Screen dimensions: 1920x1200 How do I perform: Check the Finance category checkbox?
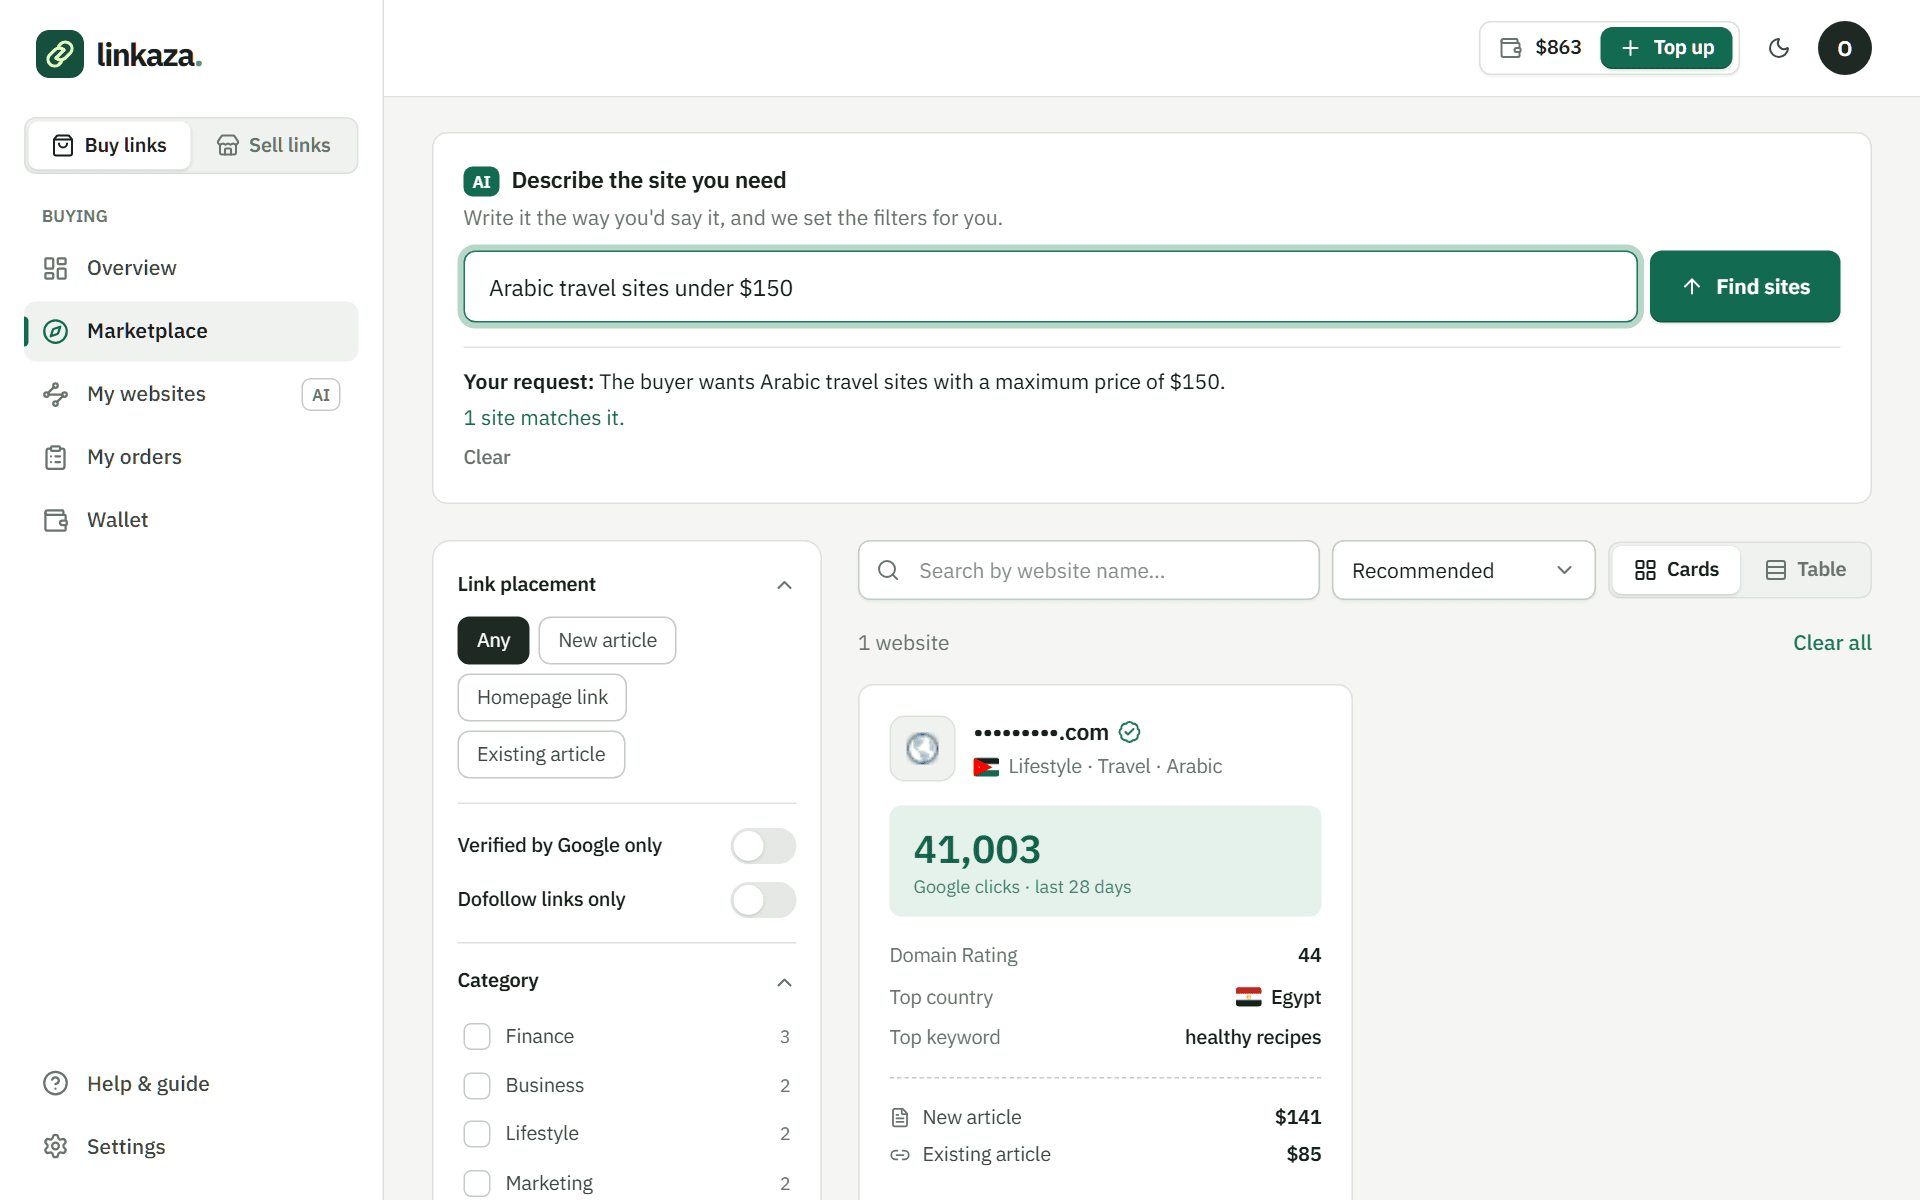click(477, 1036)
